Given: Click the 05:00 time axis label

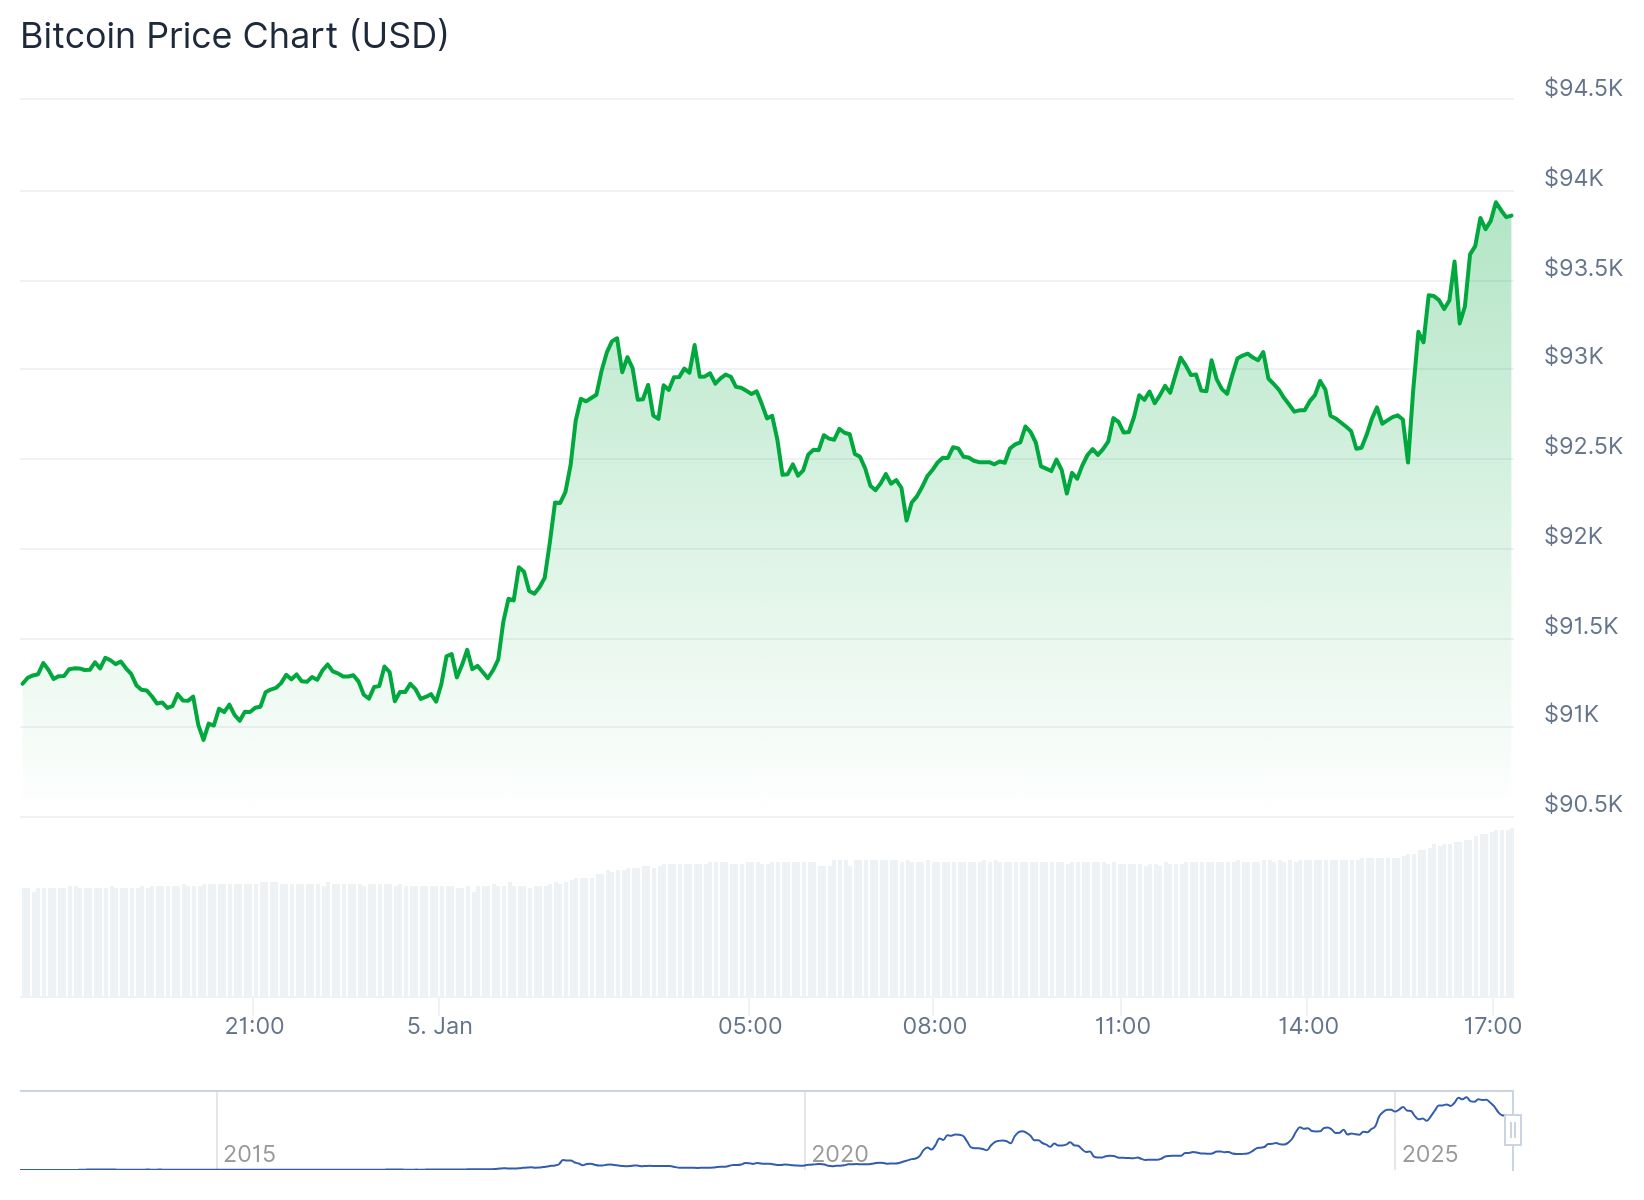Looking at the screenshot, I should [x=750, y=1026].
